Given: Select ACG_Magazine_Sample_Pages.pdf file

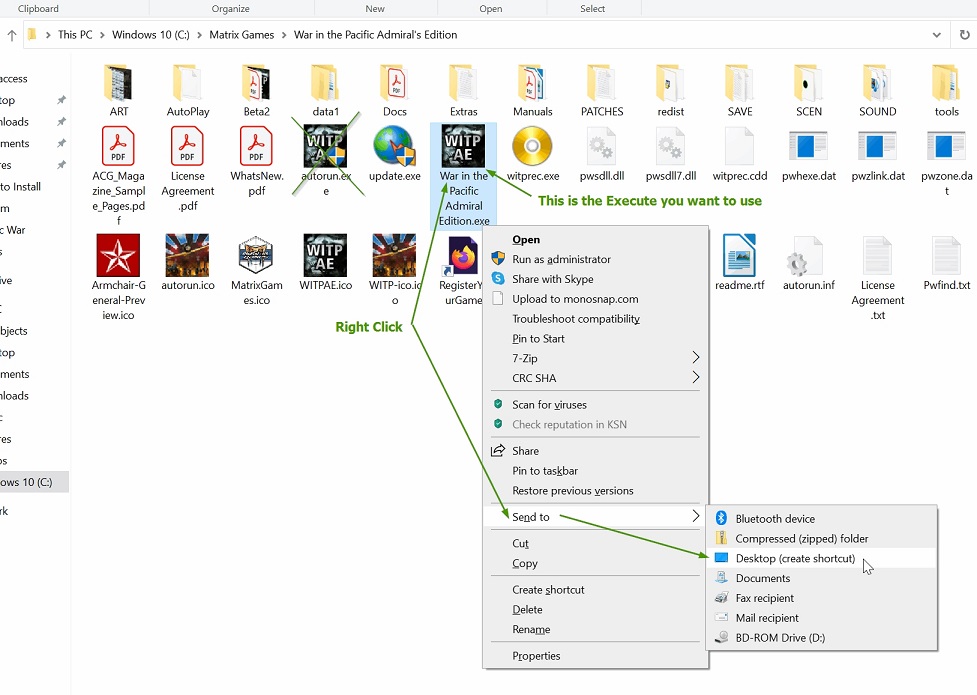Looking at the screenshot, I should coord(118,175).
